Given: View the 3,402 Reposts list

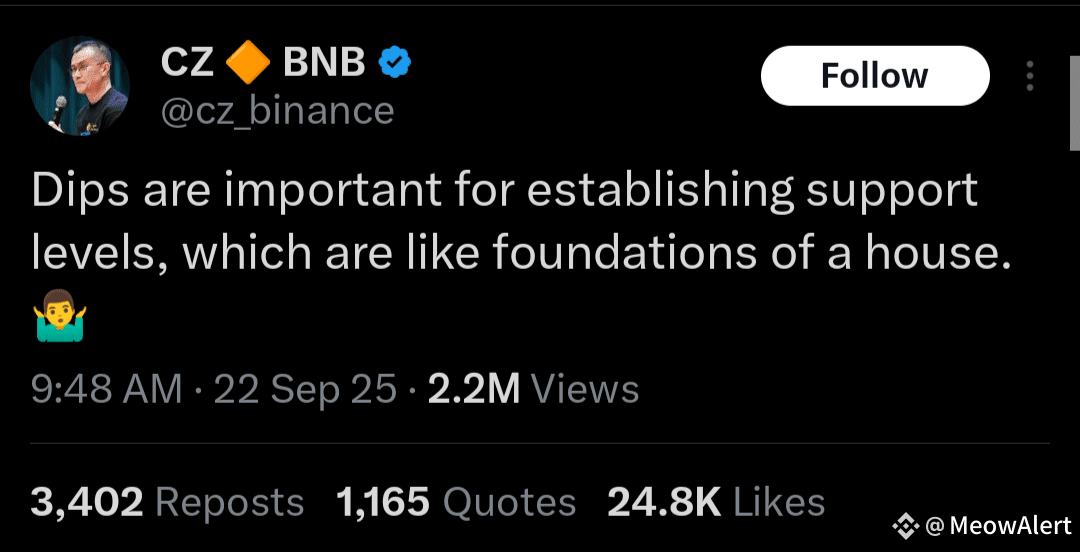Looking at the screenshot, I should pos(167,502).
